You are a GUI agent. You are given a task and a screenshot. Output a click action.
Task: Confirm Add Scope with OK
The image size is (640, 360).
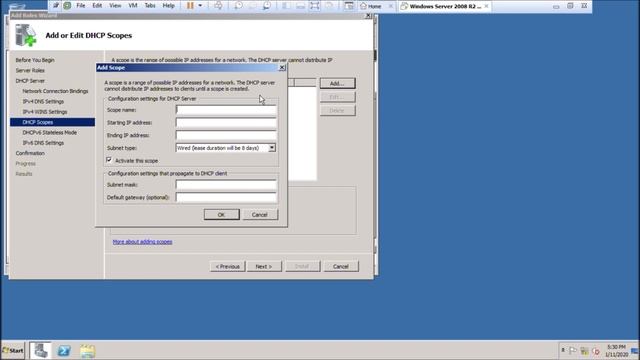pos(222,215)
